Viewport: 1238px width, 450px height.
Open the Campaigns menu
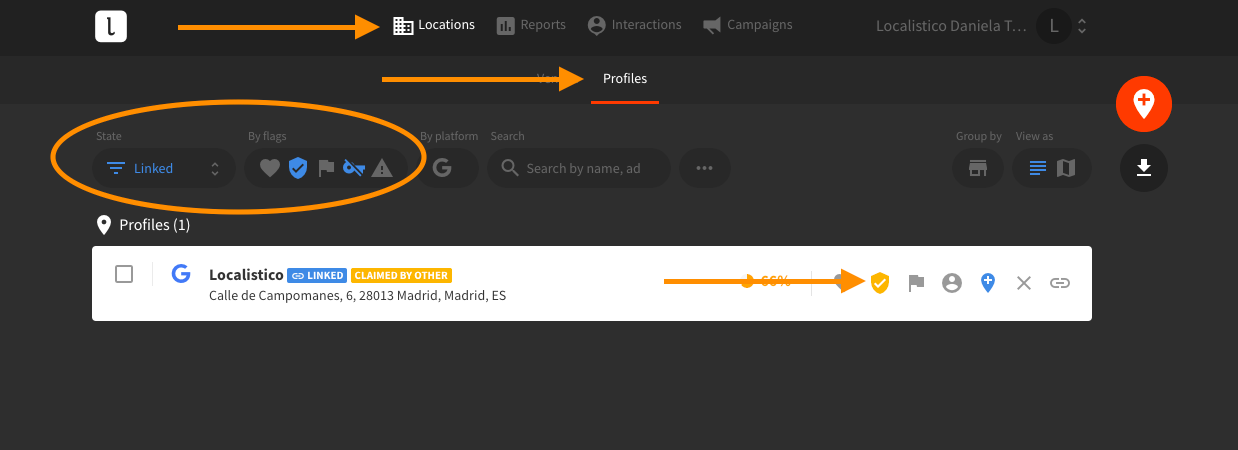747,25
